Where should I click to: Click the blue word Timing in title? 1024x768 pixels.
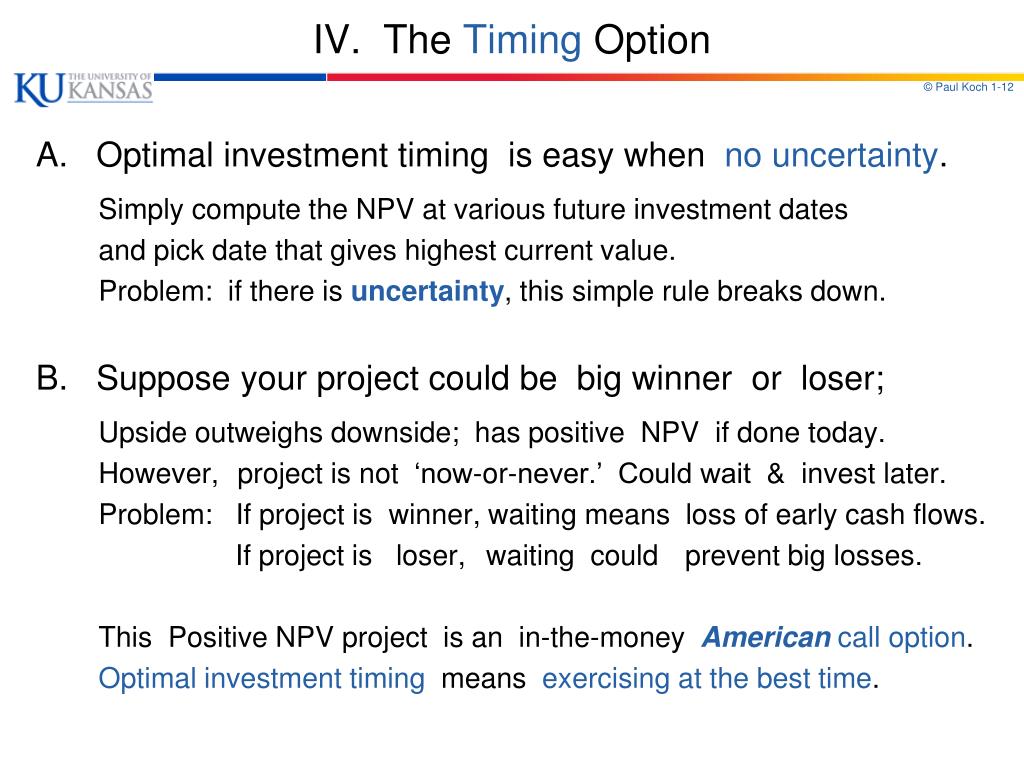(522, 40)
